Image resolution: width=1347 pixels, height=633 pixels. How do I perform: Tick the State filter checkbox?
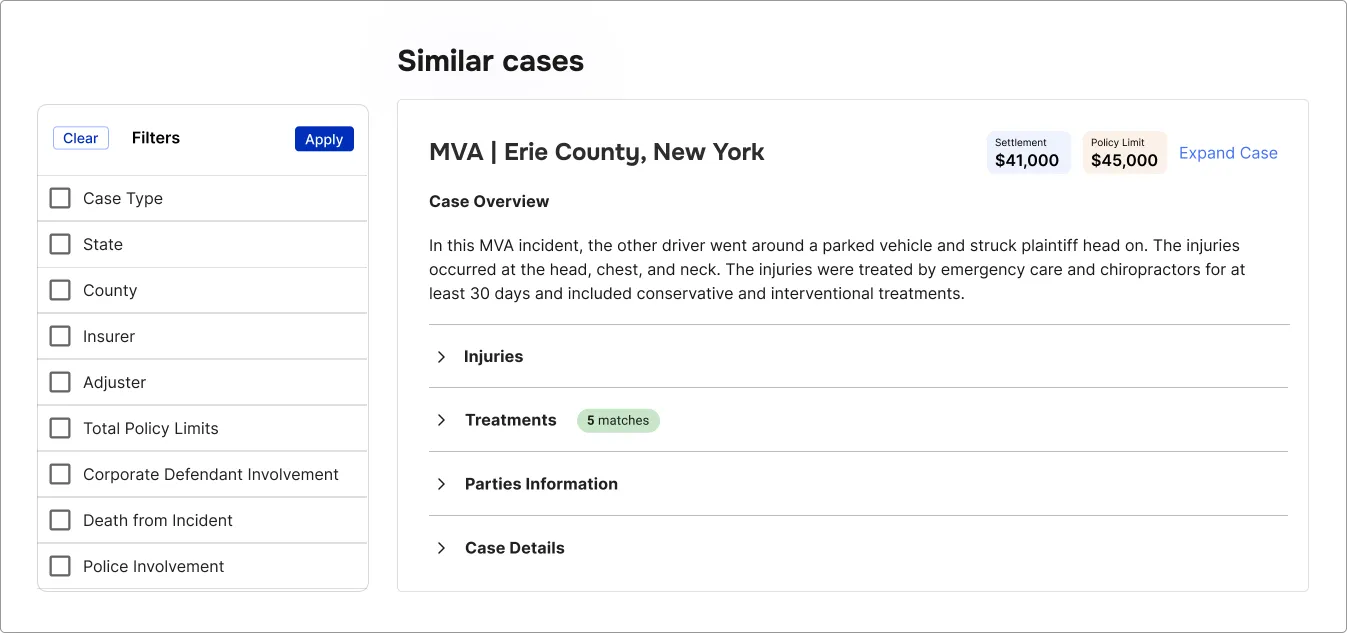(x=60, y=244)
